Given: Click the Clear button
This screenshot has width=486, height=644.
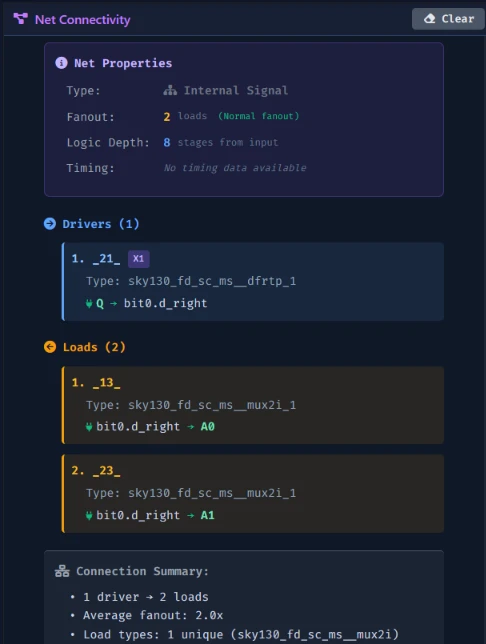Looking at the screenshot, I should pos(448,19).
